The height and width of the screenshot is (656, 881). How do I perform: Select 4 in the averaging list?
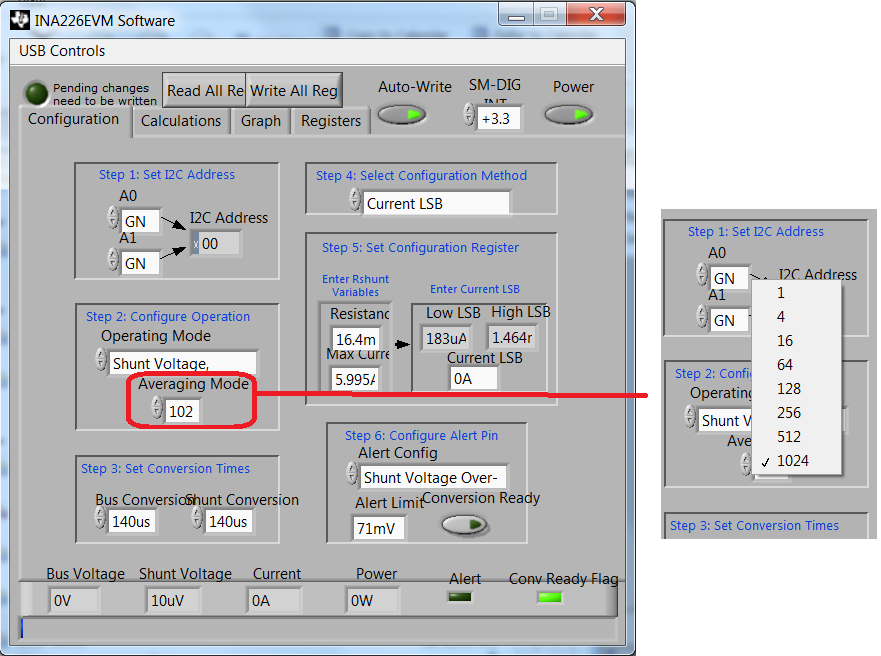797,317
